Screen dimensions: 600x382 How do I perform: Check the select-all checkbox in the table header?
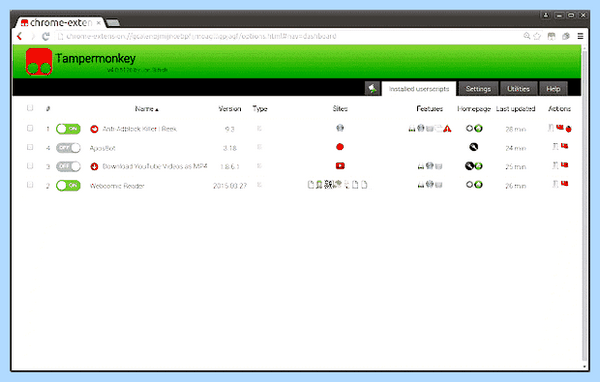coord(30,108)
